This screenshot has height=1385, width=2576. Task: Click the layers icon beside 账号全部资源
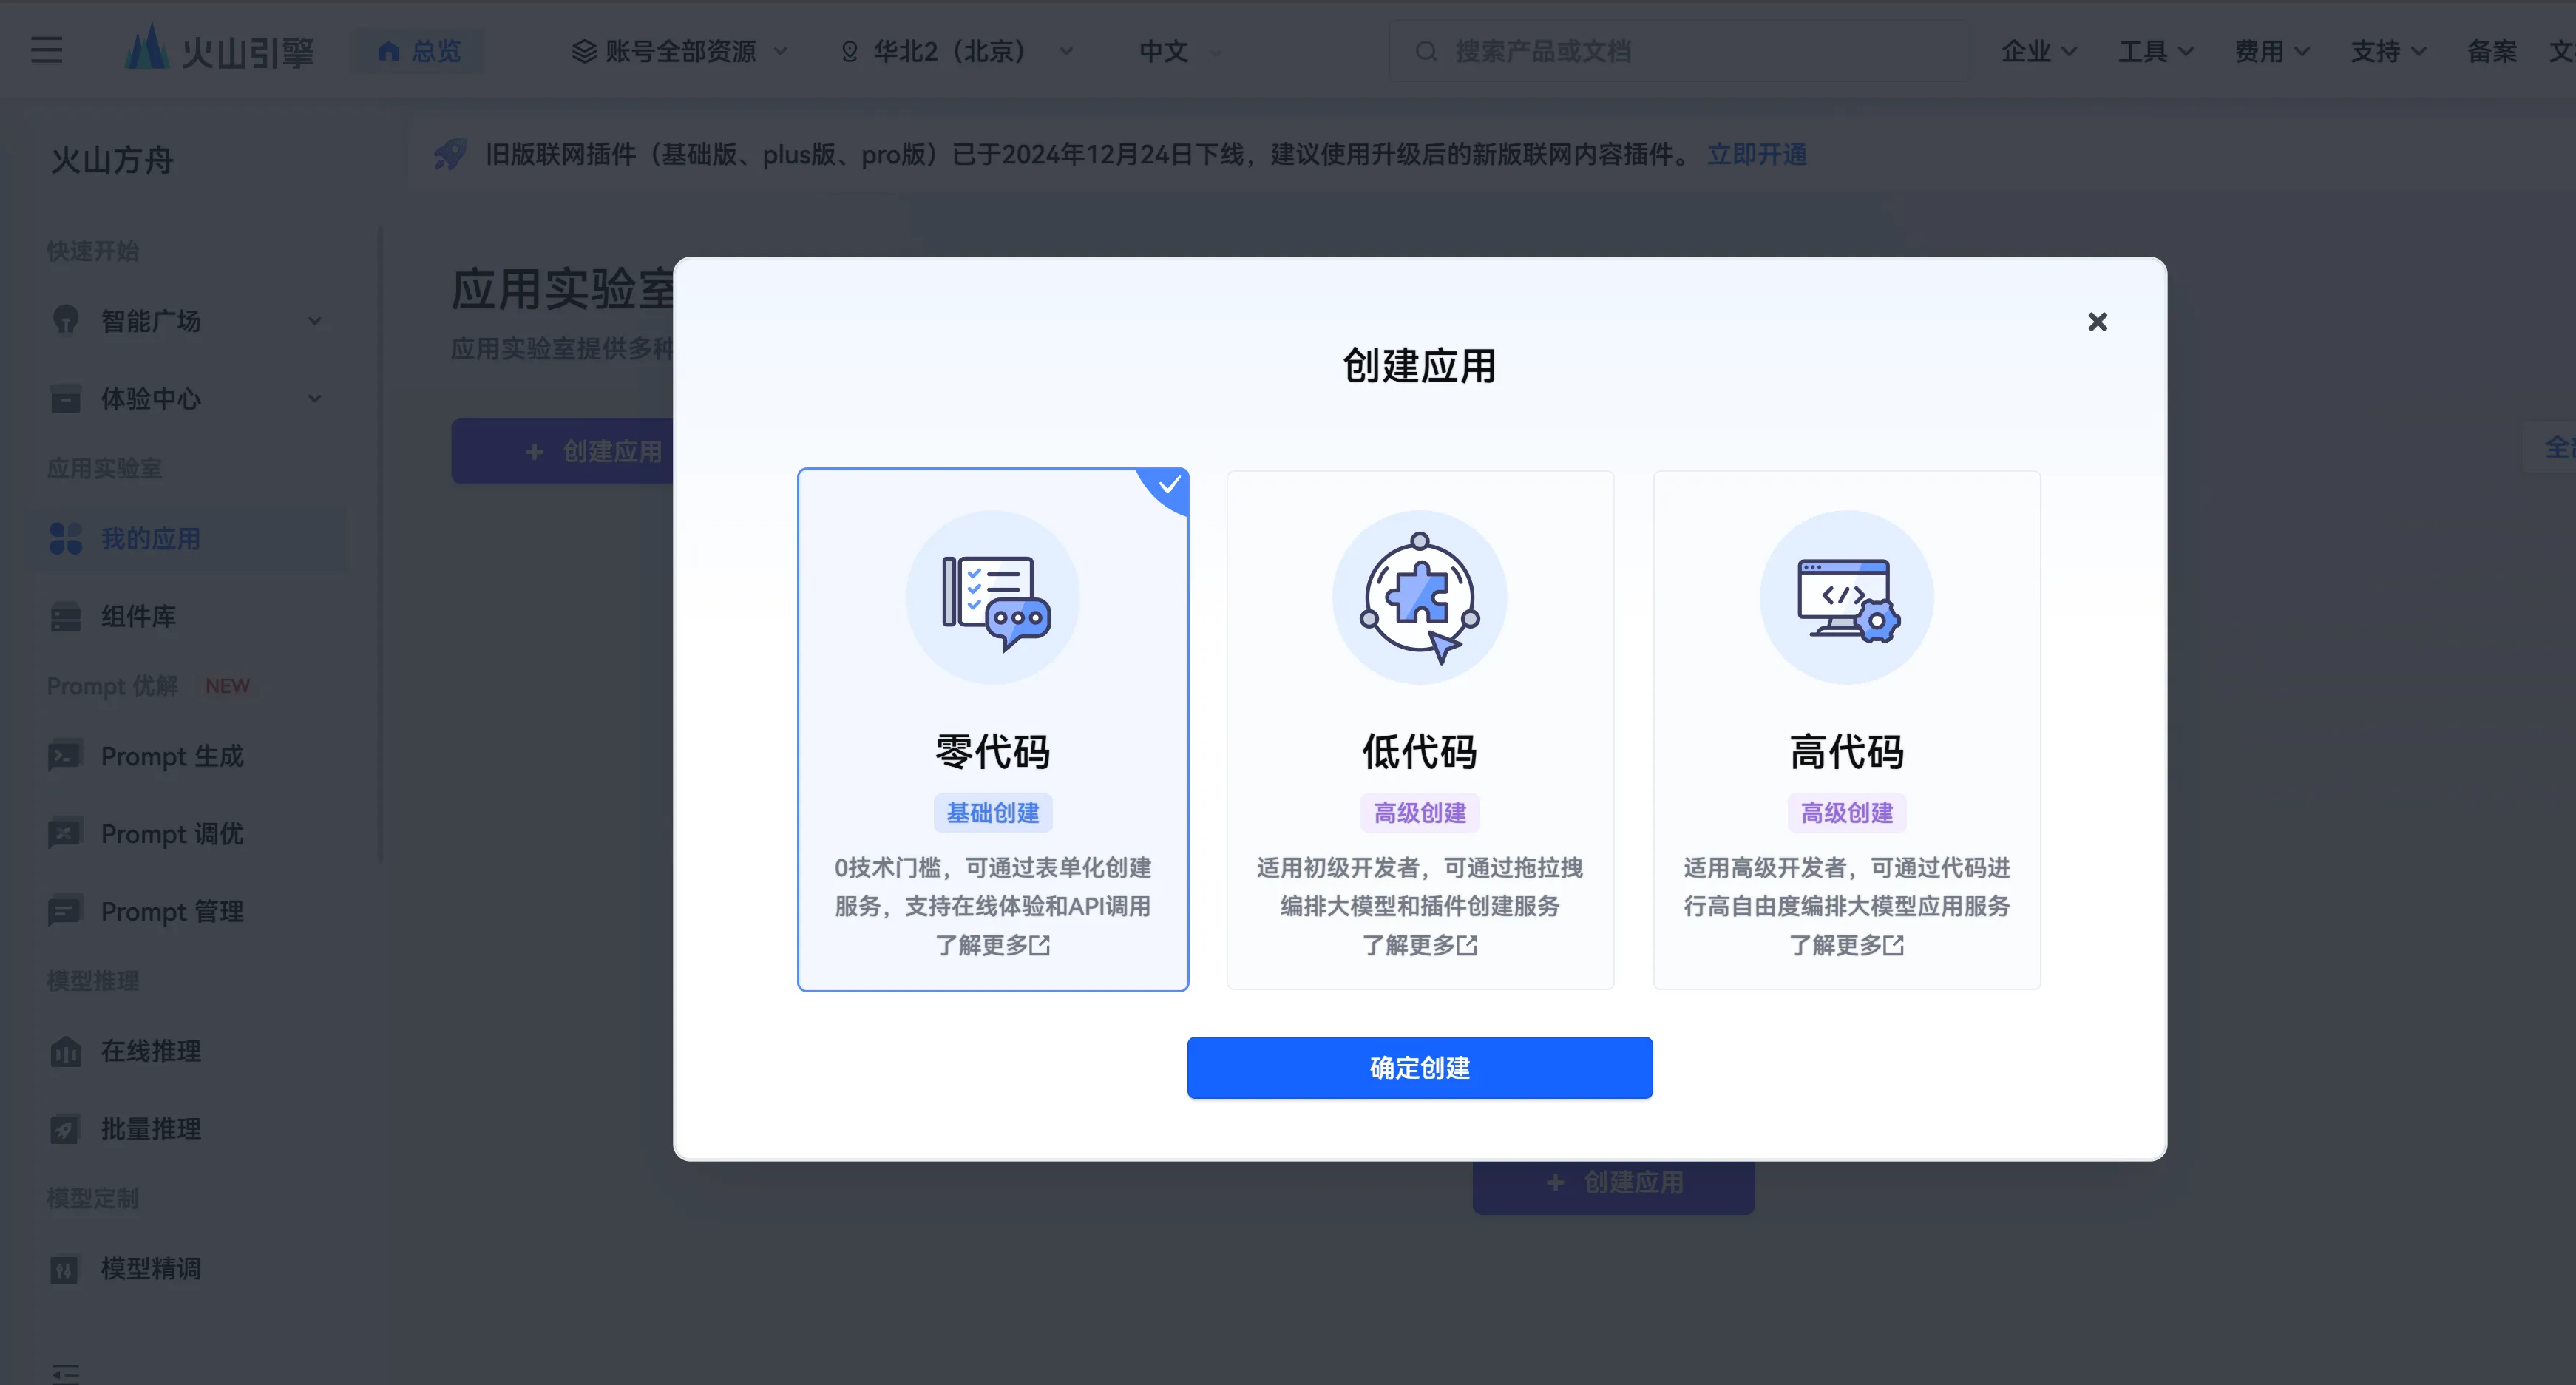point(584,51)
